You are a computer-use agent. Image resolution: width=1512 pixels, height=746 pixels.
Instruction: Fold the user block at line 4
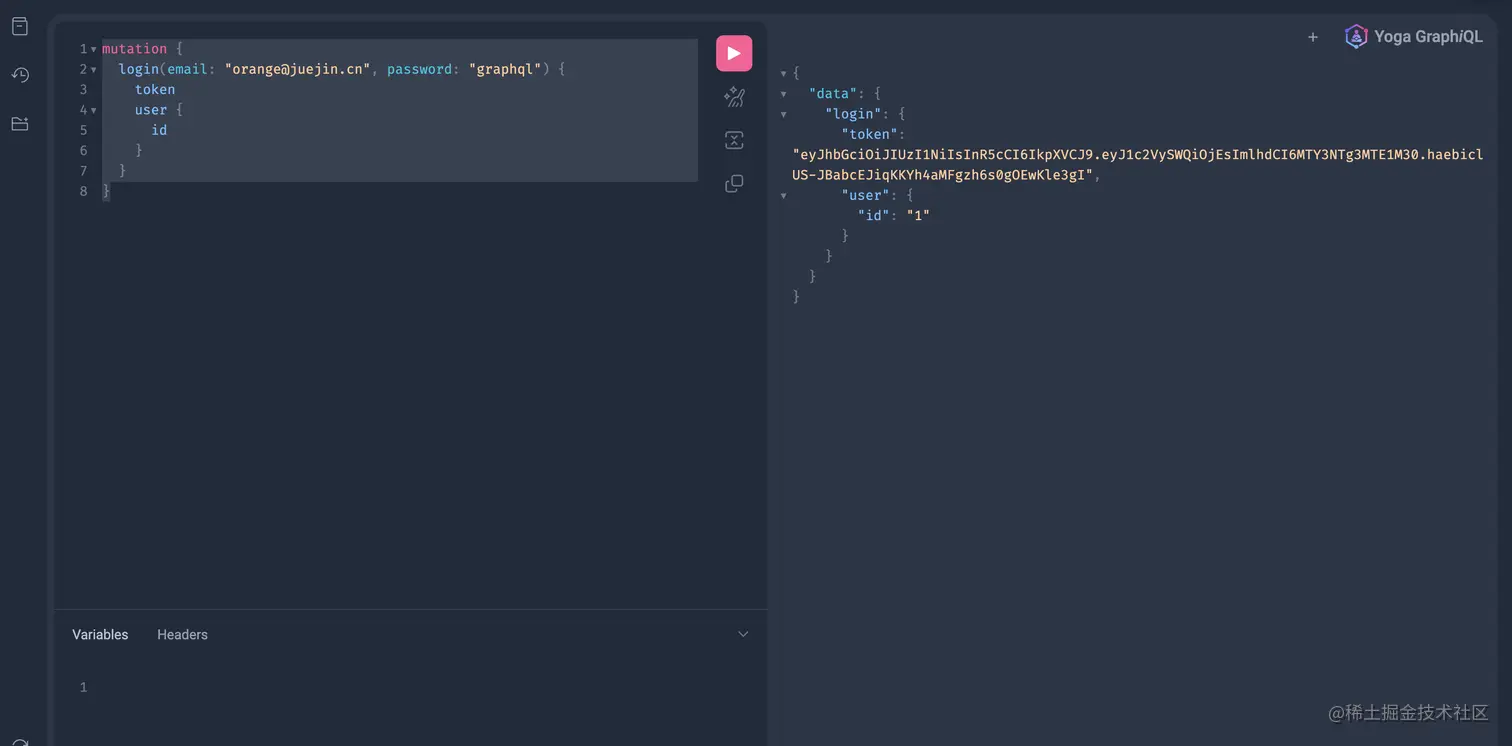click(94, 110)
